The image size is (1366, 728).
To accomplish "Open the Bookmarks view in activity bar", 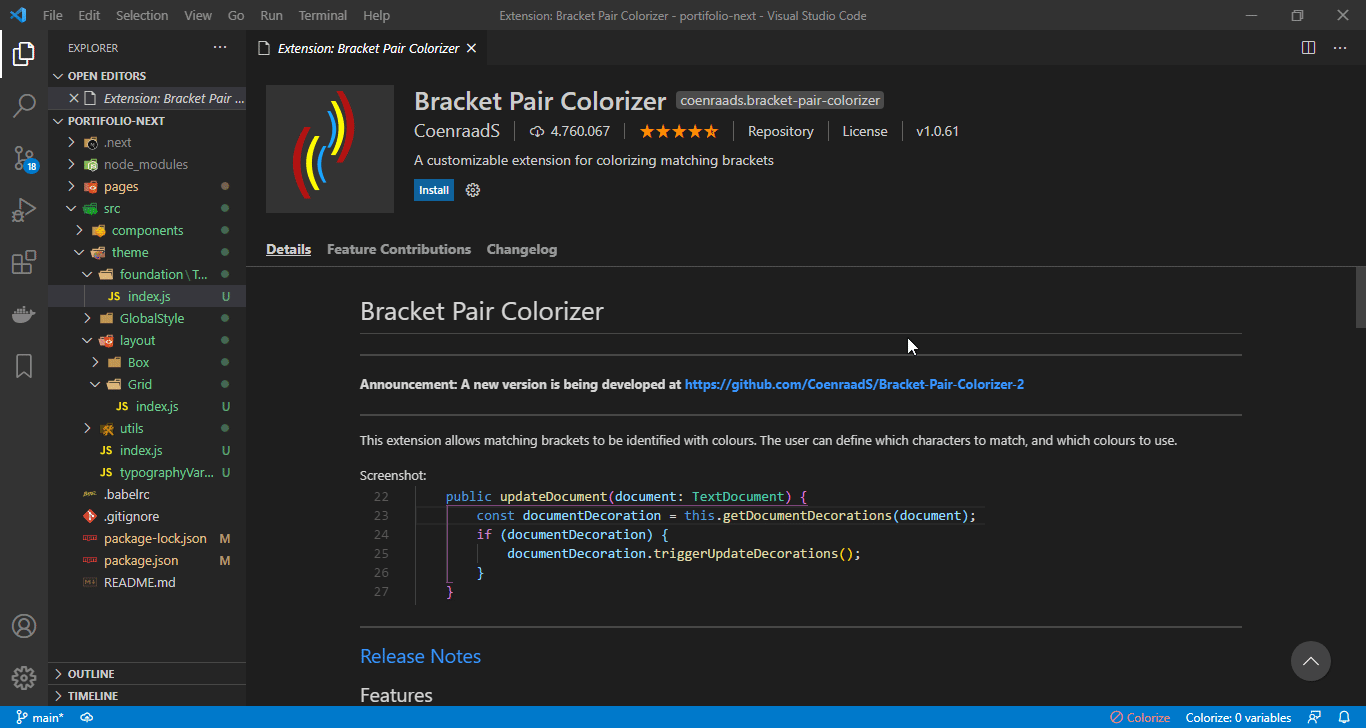I will point(24,366).
